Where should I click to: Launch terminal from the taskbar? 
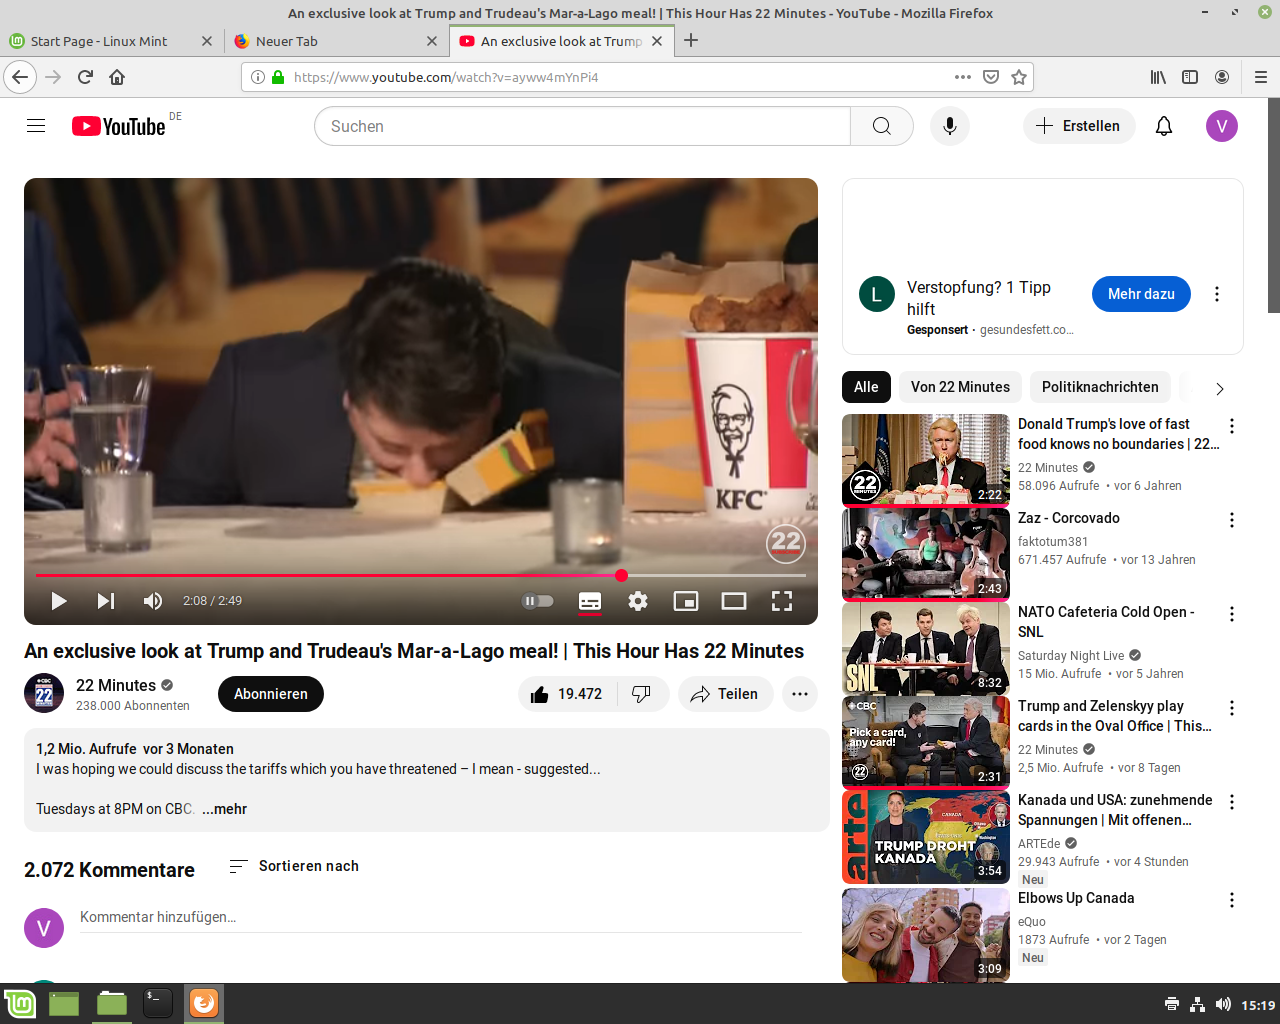tap(158, 1003)
